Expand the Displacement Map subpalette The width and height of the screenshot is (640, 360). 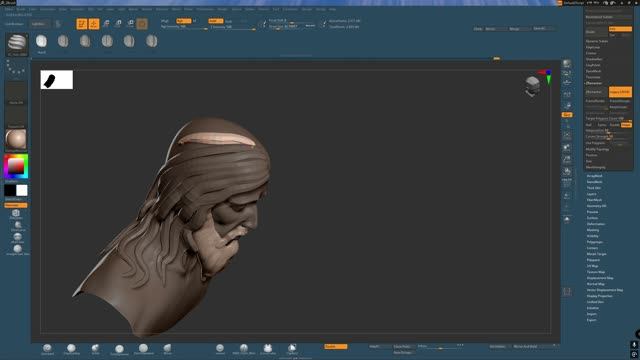pyautogui.click(x=600, y=278)
